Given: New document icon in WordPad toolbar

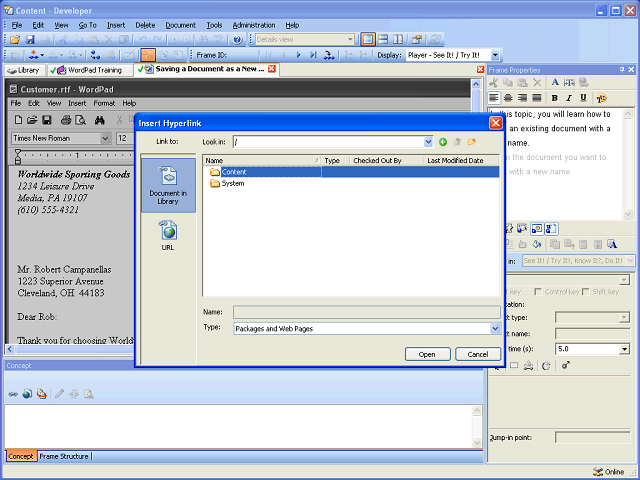Looking at the screenshot, I should [x=18, y=120].
